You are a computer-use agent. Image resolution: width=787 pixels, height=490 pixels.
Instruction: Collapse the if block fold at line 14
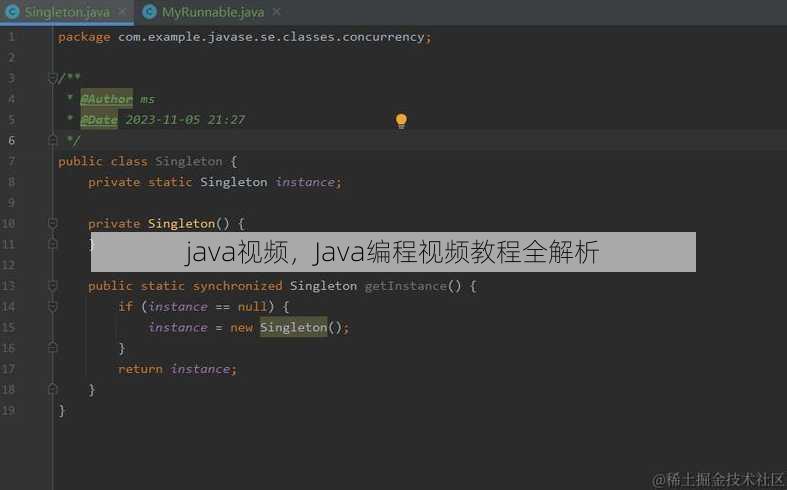pyautogui.click(x=52, y=306)
